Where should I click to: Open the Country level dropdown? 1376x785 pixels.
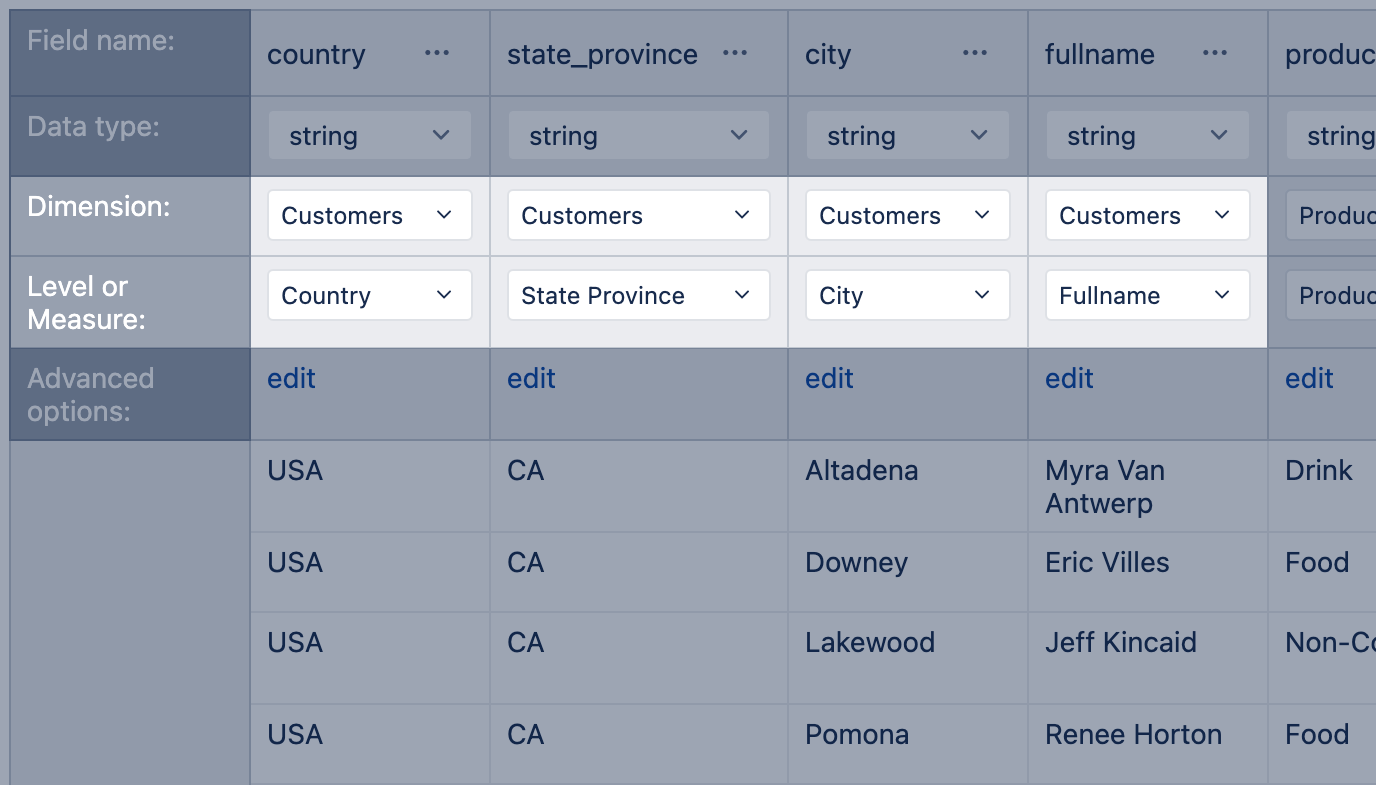(369, 296)
